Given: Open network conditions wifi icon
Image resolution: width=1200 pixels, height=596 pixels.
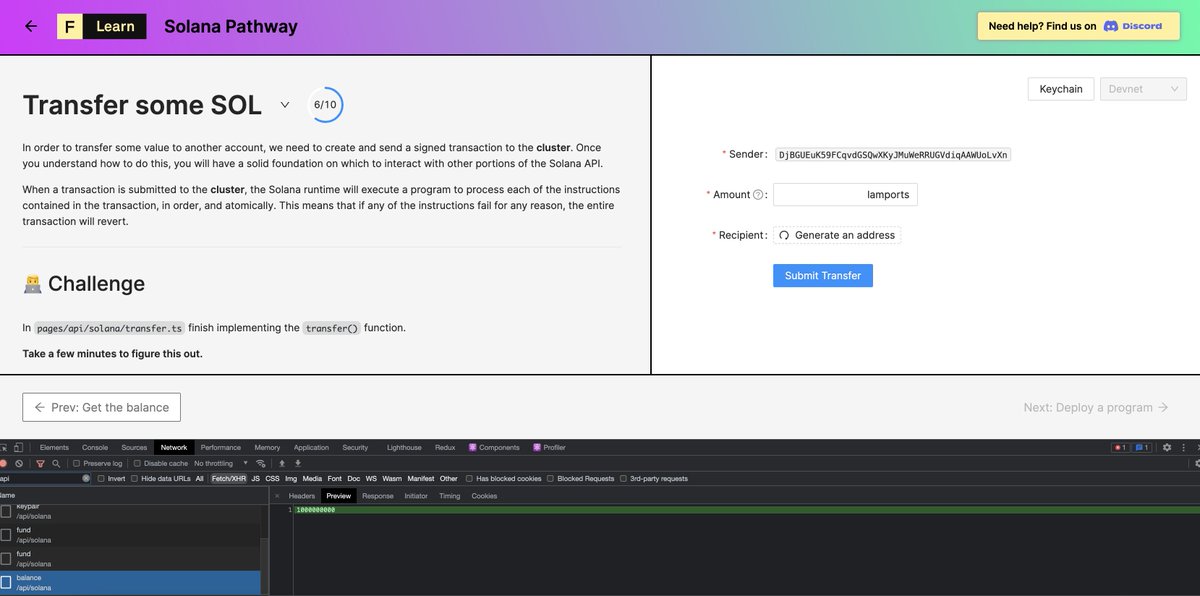Looking at the screenshot, I should coord(260,464).
